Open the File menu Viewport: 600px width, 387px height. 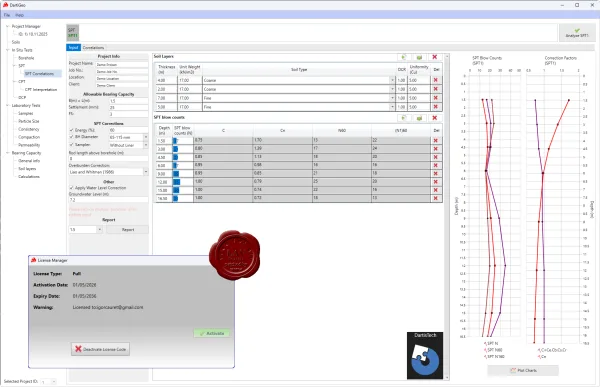(7, 15)
